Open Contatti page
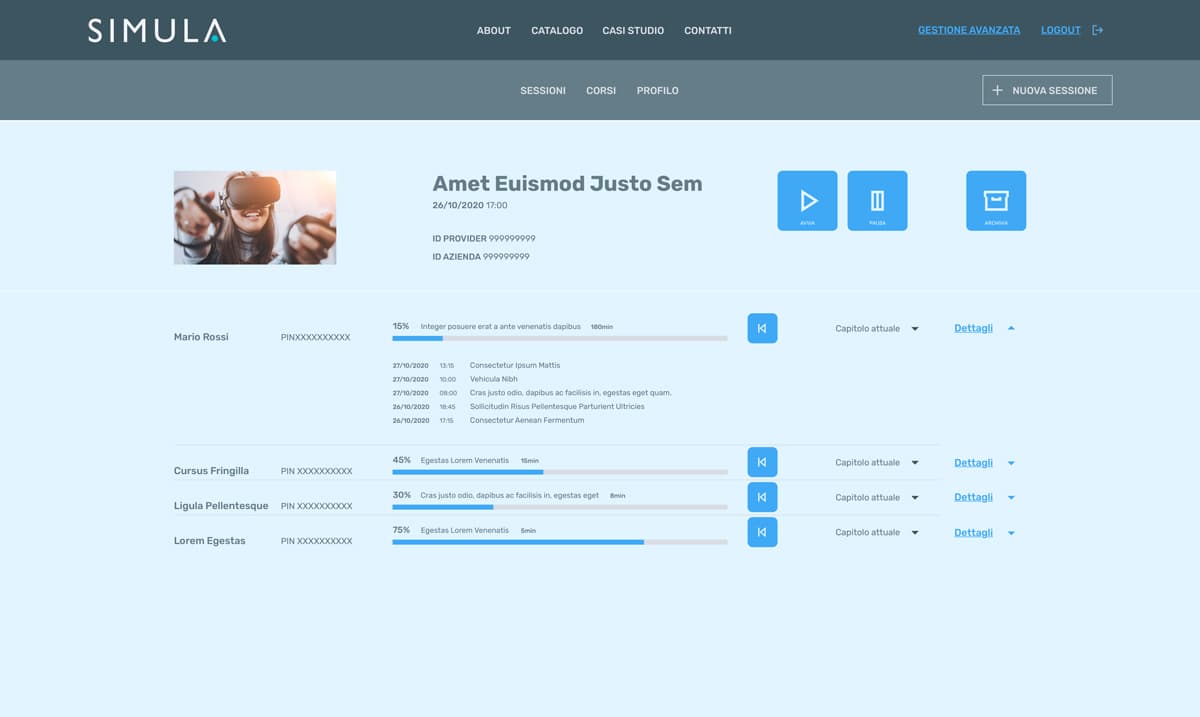This screenshot has width=1200, height=717. coord(708,30)
